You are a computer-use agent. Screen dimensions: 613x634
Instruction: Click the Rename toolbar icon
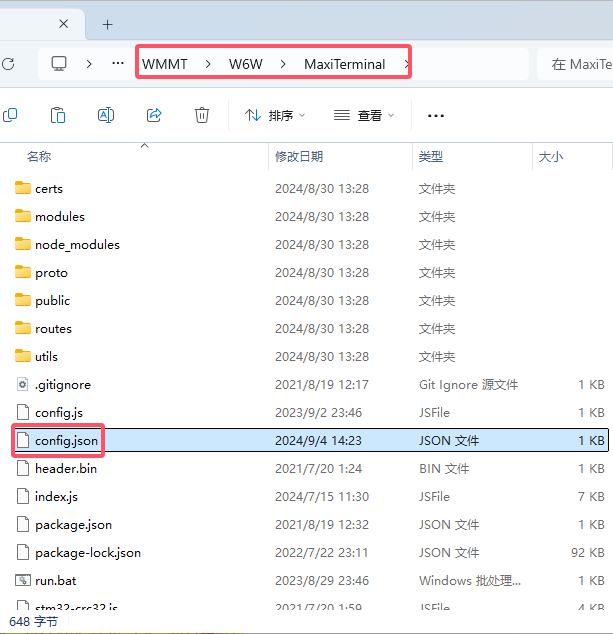click(x=106, y=115)
